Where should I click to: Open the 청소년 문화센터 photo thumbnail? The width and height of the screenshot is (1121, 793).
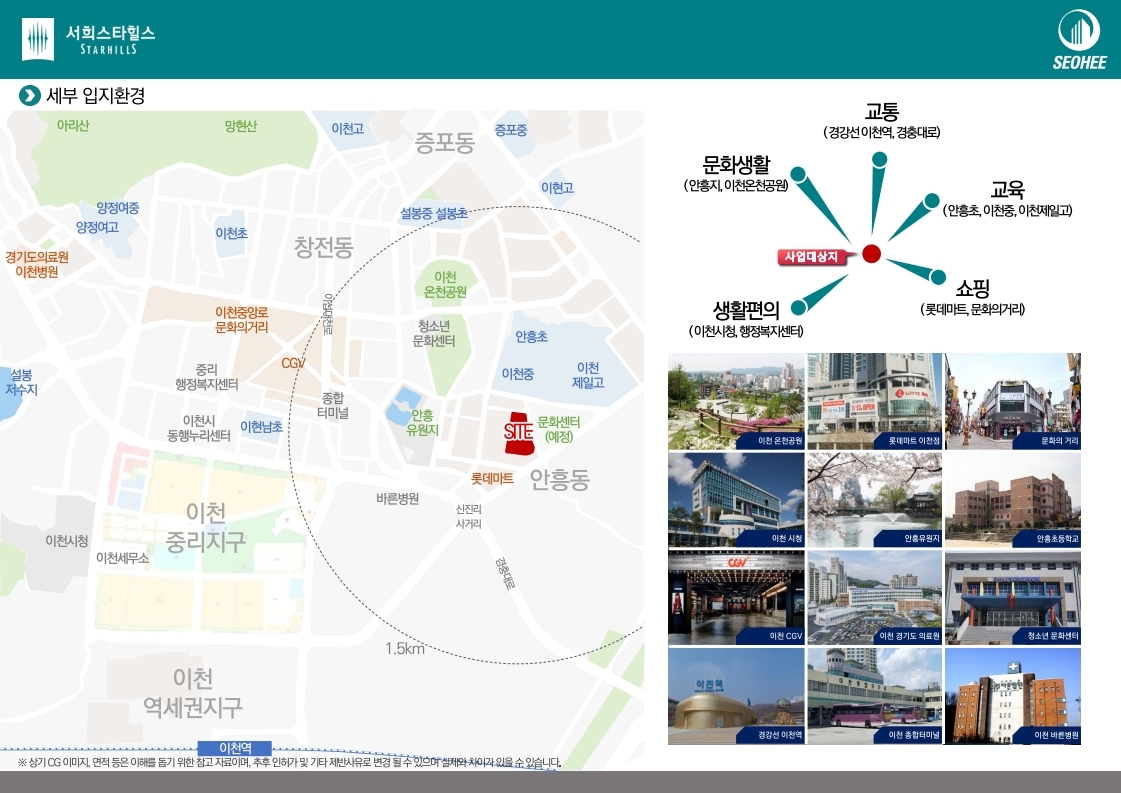tap(1012, 597)
